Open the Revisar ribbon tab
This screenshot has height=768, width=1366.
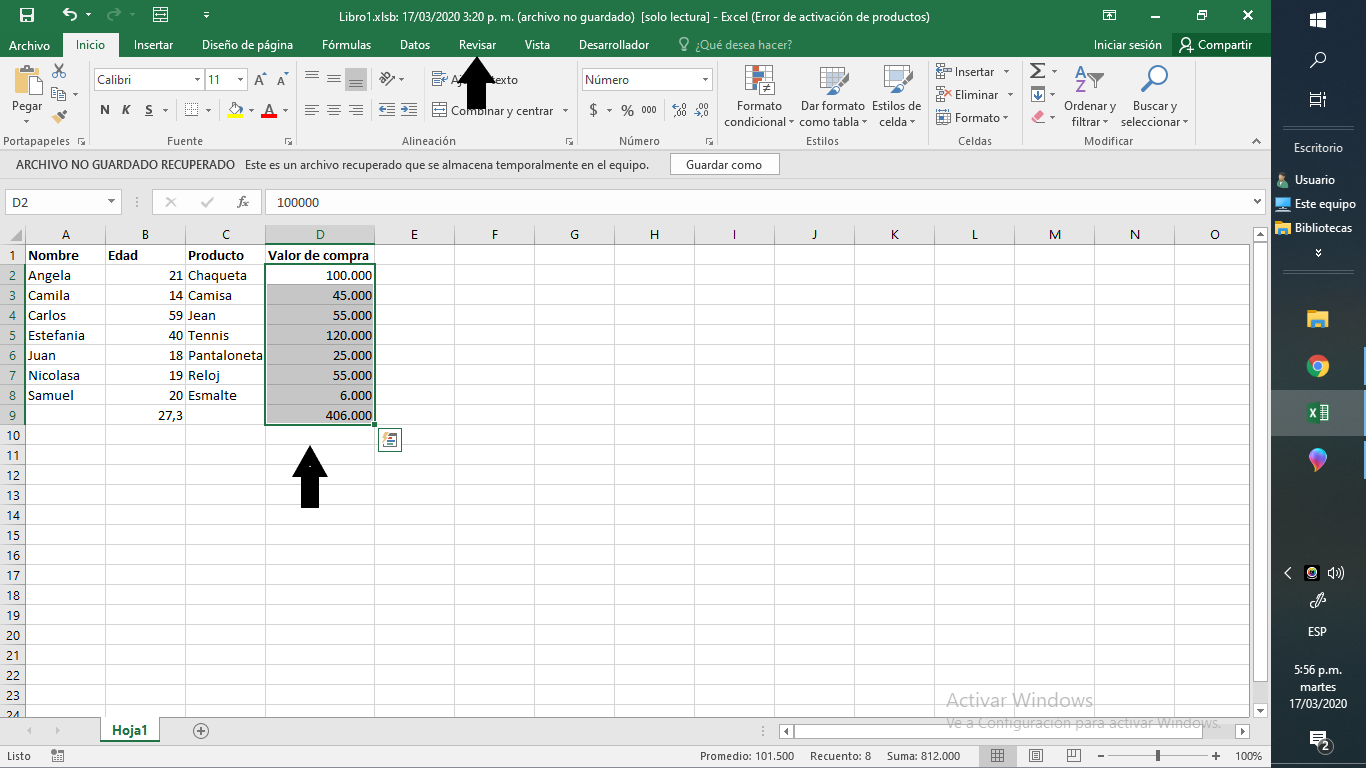pos(476,45)
